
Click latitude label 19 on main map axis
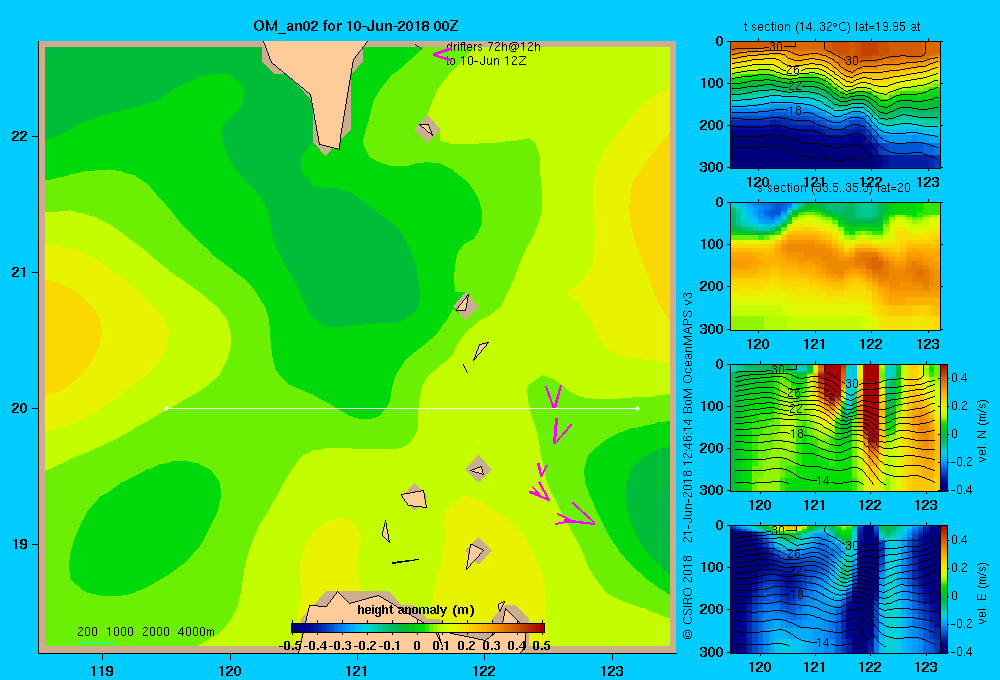[x=20, y=544]
